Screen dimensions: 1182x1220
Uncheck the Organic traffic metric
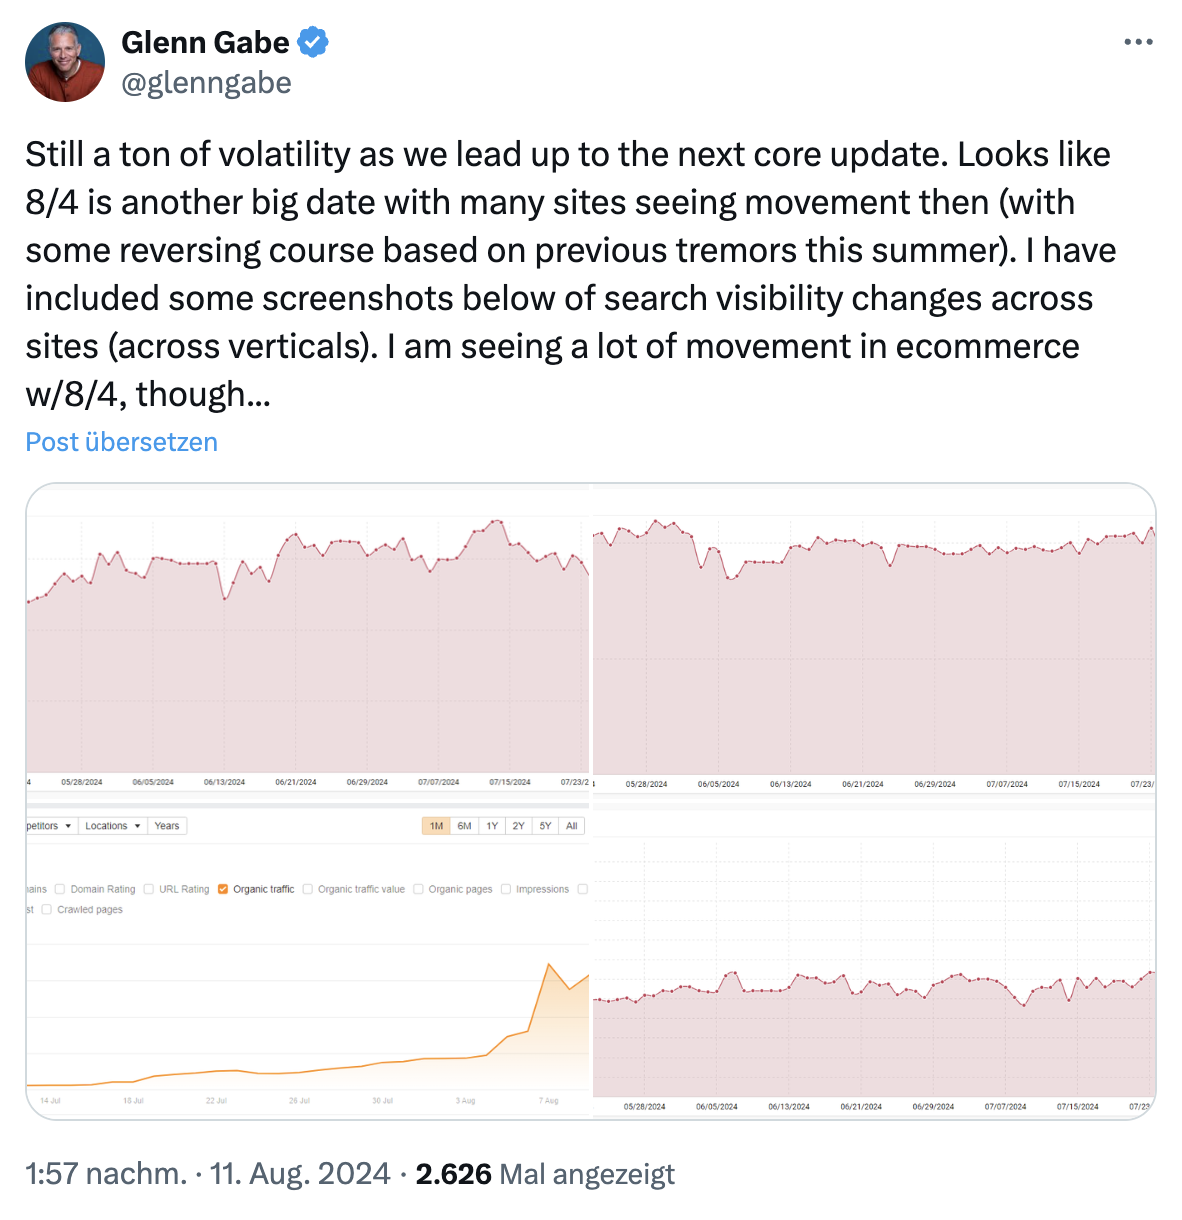pyautogui.click(x=222, y=888)
